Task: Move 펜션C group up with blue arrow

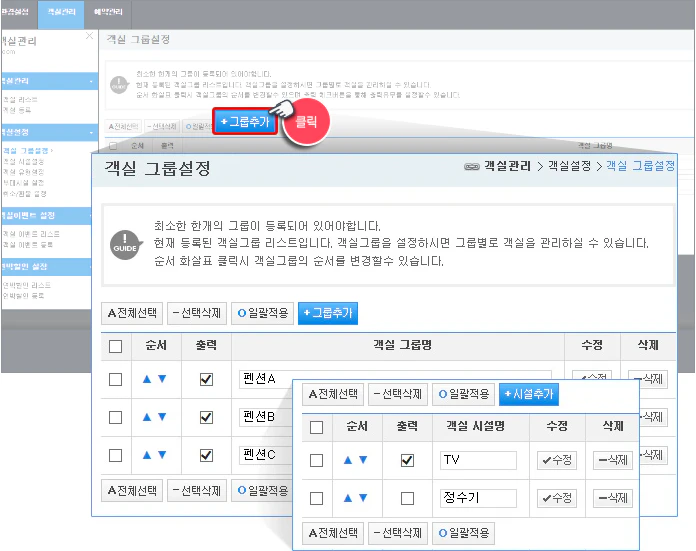Action: coord(147,455)
